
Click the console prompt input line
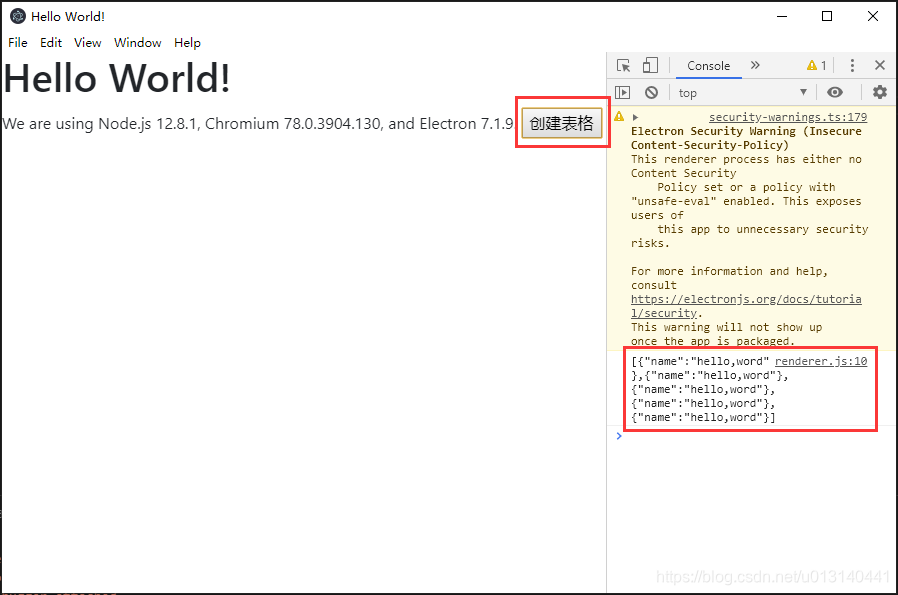[x=700, y=436]
